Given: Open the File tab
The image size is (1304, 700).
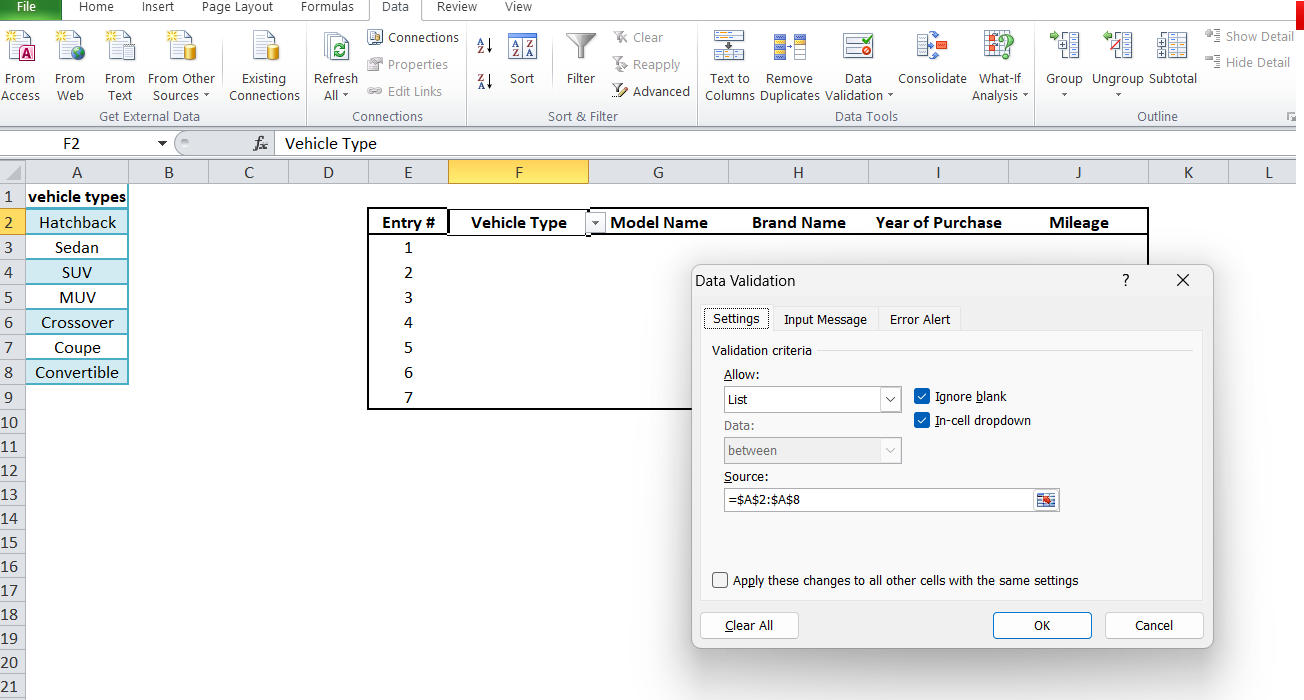Looking at the screenshot, I should click(27, 7).
